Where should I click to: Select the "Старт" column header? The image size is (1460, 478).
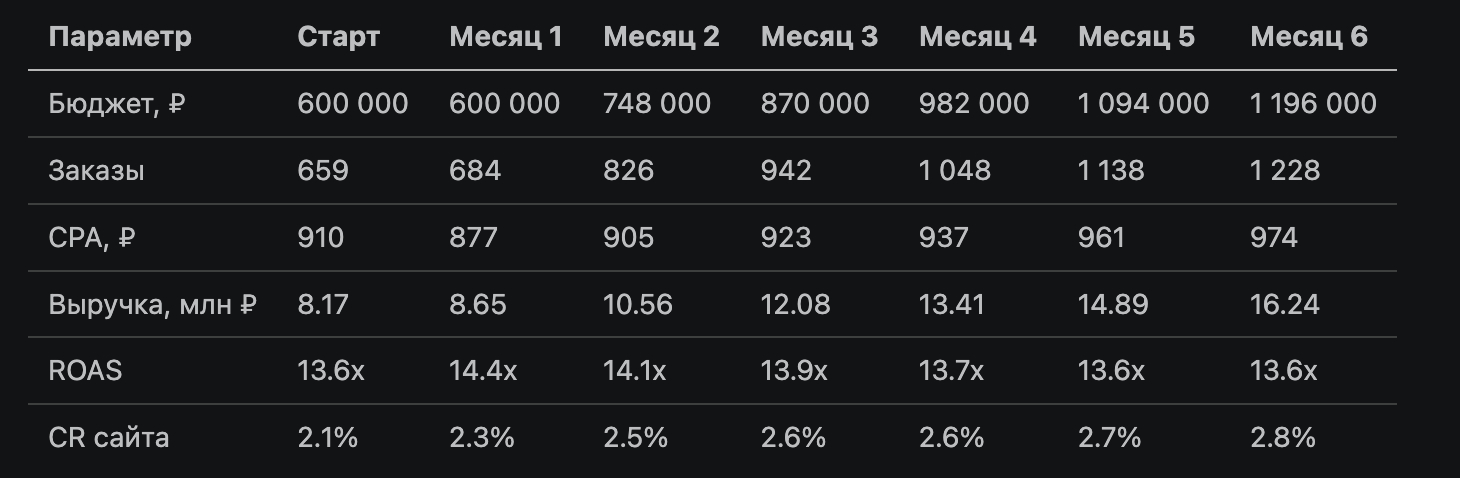[x=338, y=37]
